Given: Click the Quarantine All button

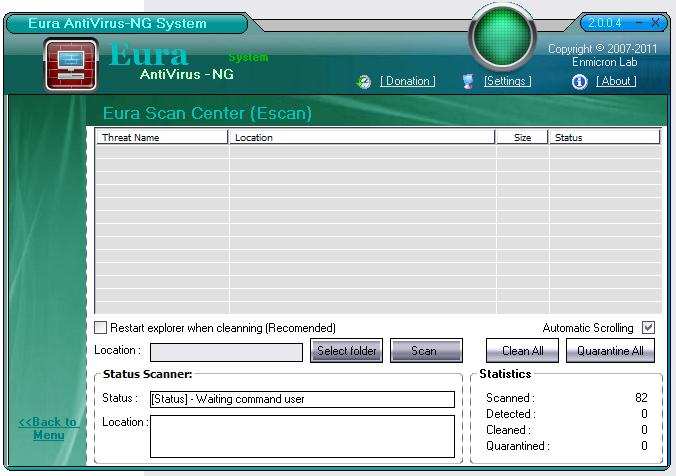Looking at the screenshot, I should 610,351.
